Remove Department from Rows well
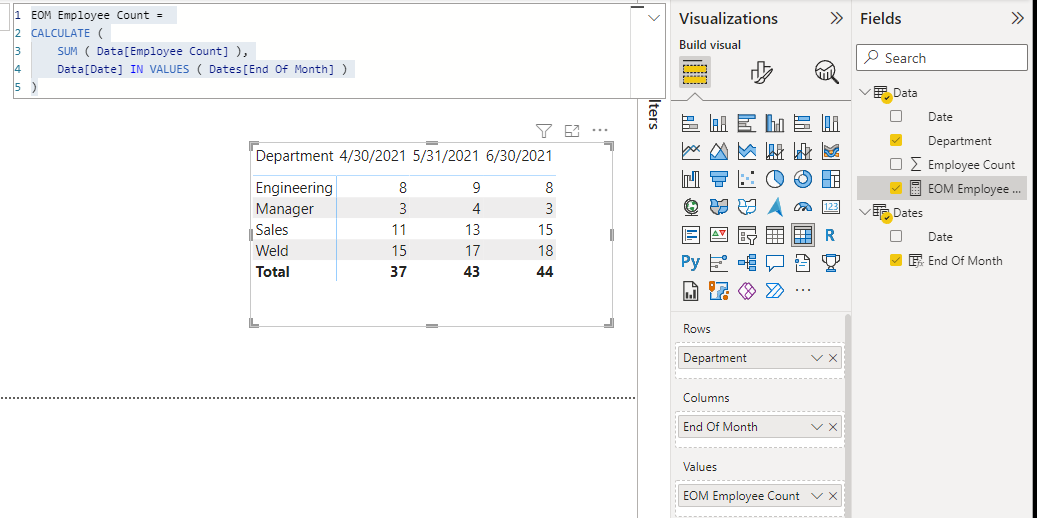The image size is (1037, 518). click(x=833, y=358)
